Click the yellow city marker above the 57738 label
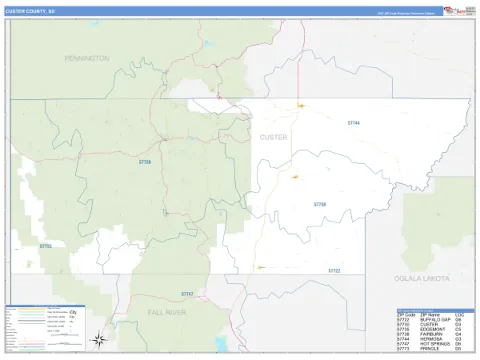 pyautogui.click(x=295, y=177)
